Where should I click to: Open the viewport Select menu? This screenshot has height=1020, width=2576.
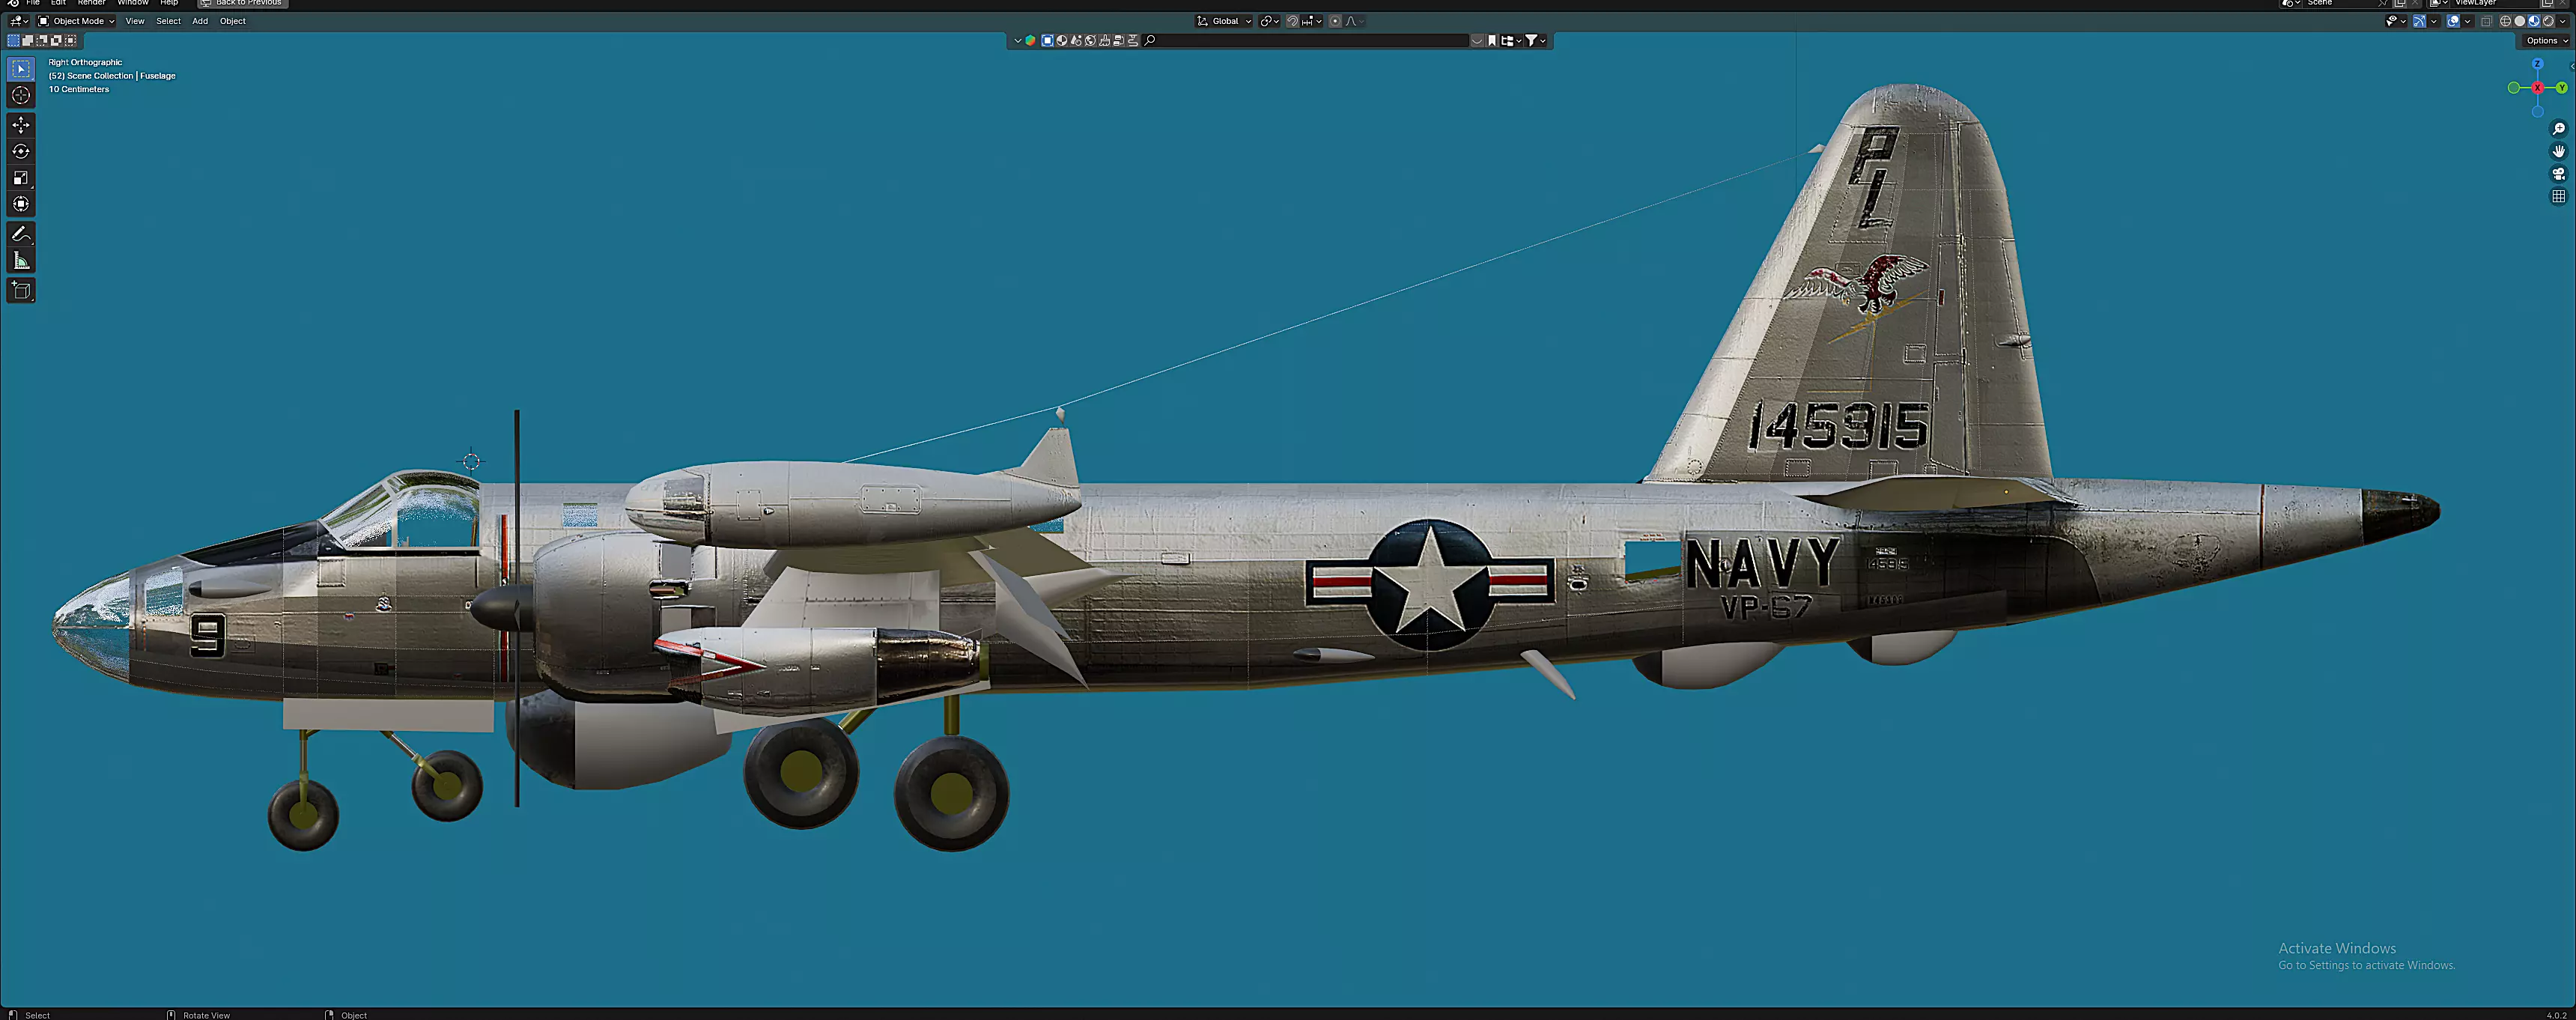pyautogui.click(x=168, y=21)
